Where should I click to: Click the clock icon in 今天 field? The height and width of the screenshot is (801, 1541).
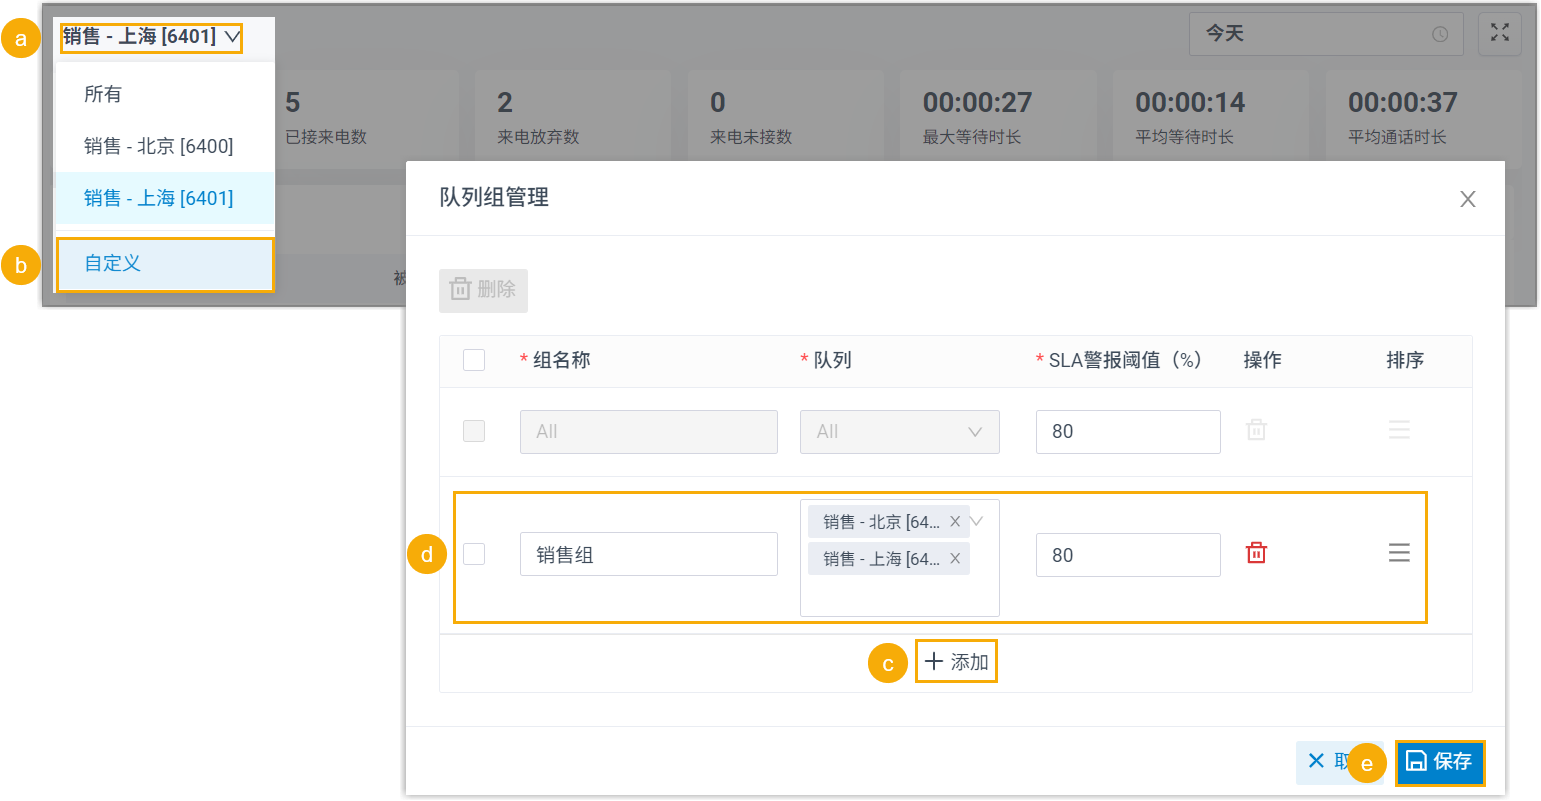[1440, 34]
